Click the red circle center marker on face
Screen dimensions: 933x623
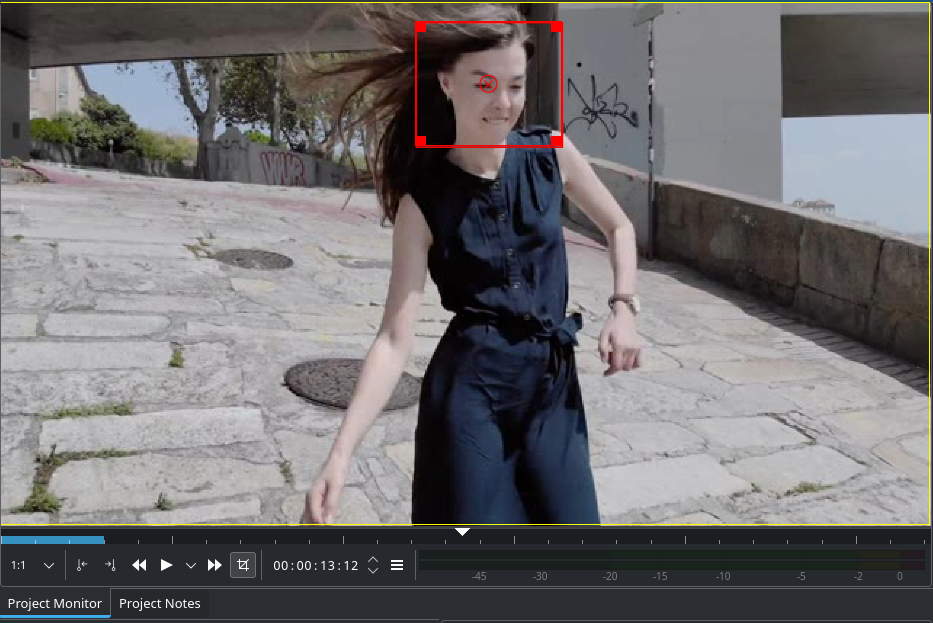488,84
